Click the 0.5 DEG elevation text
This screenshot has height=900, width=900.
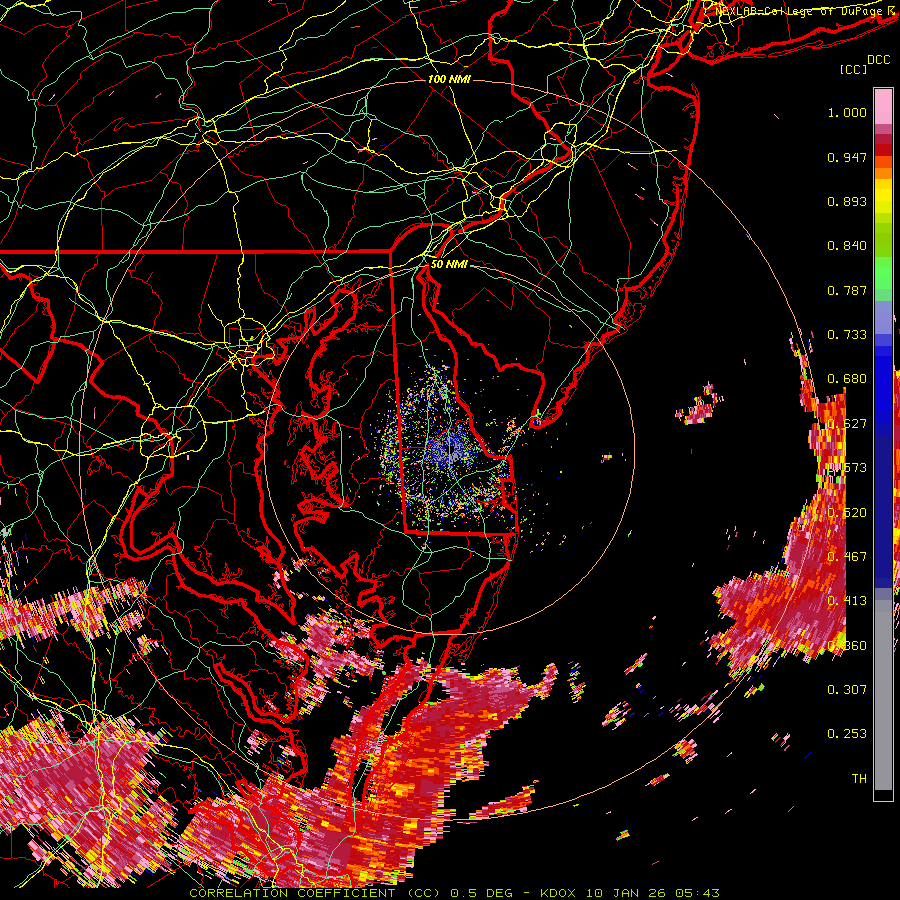pos(483,893)
